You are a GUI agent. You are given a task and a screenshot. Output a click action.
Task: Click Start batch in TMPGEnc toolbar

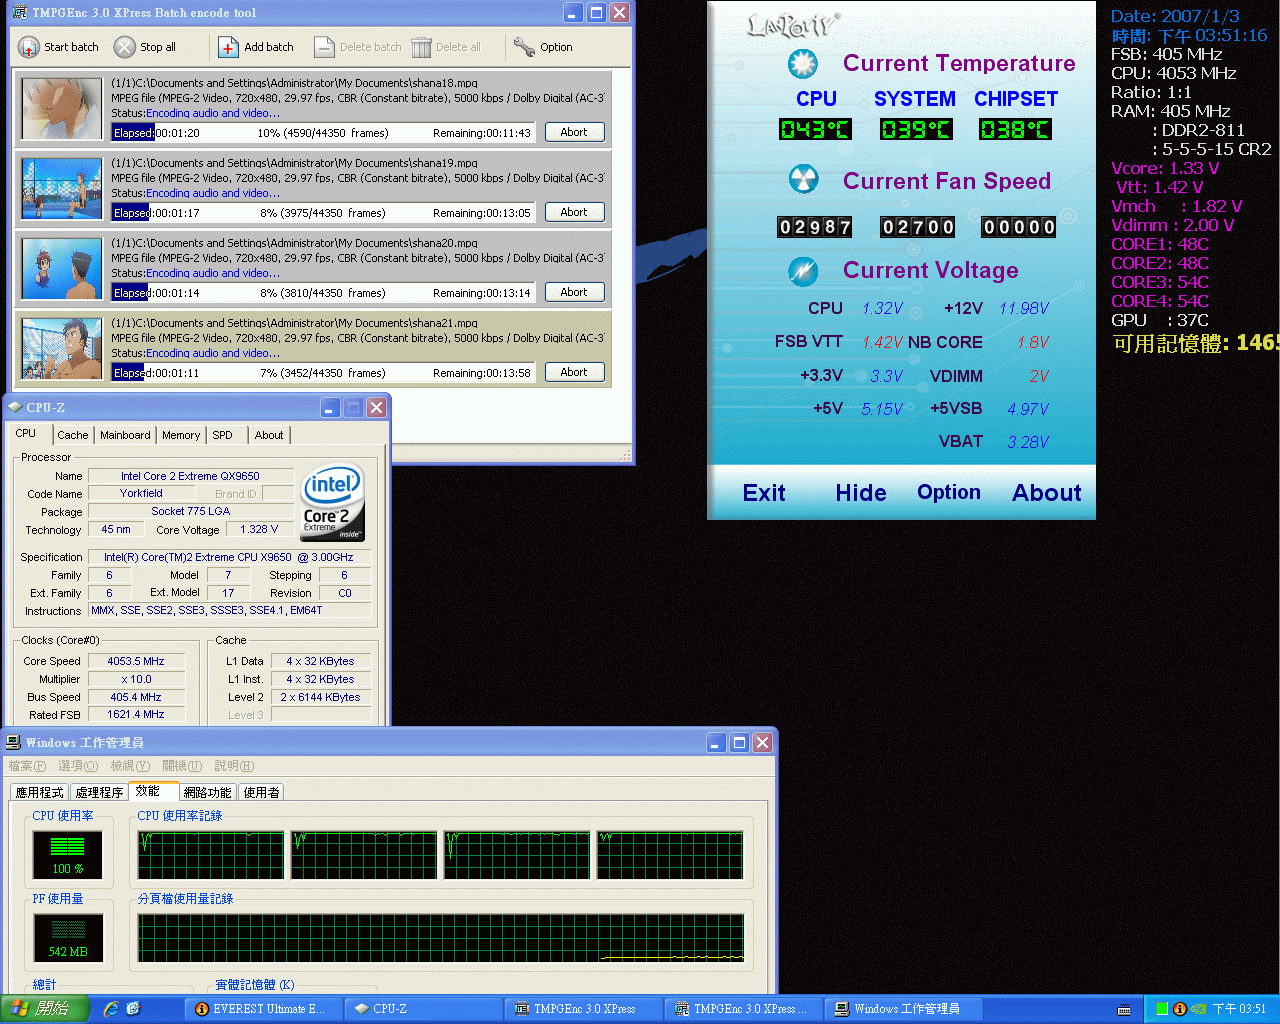tap(59, 47)
